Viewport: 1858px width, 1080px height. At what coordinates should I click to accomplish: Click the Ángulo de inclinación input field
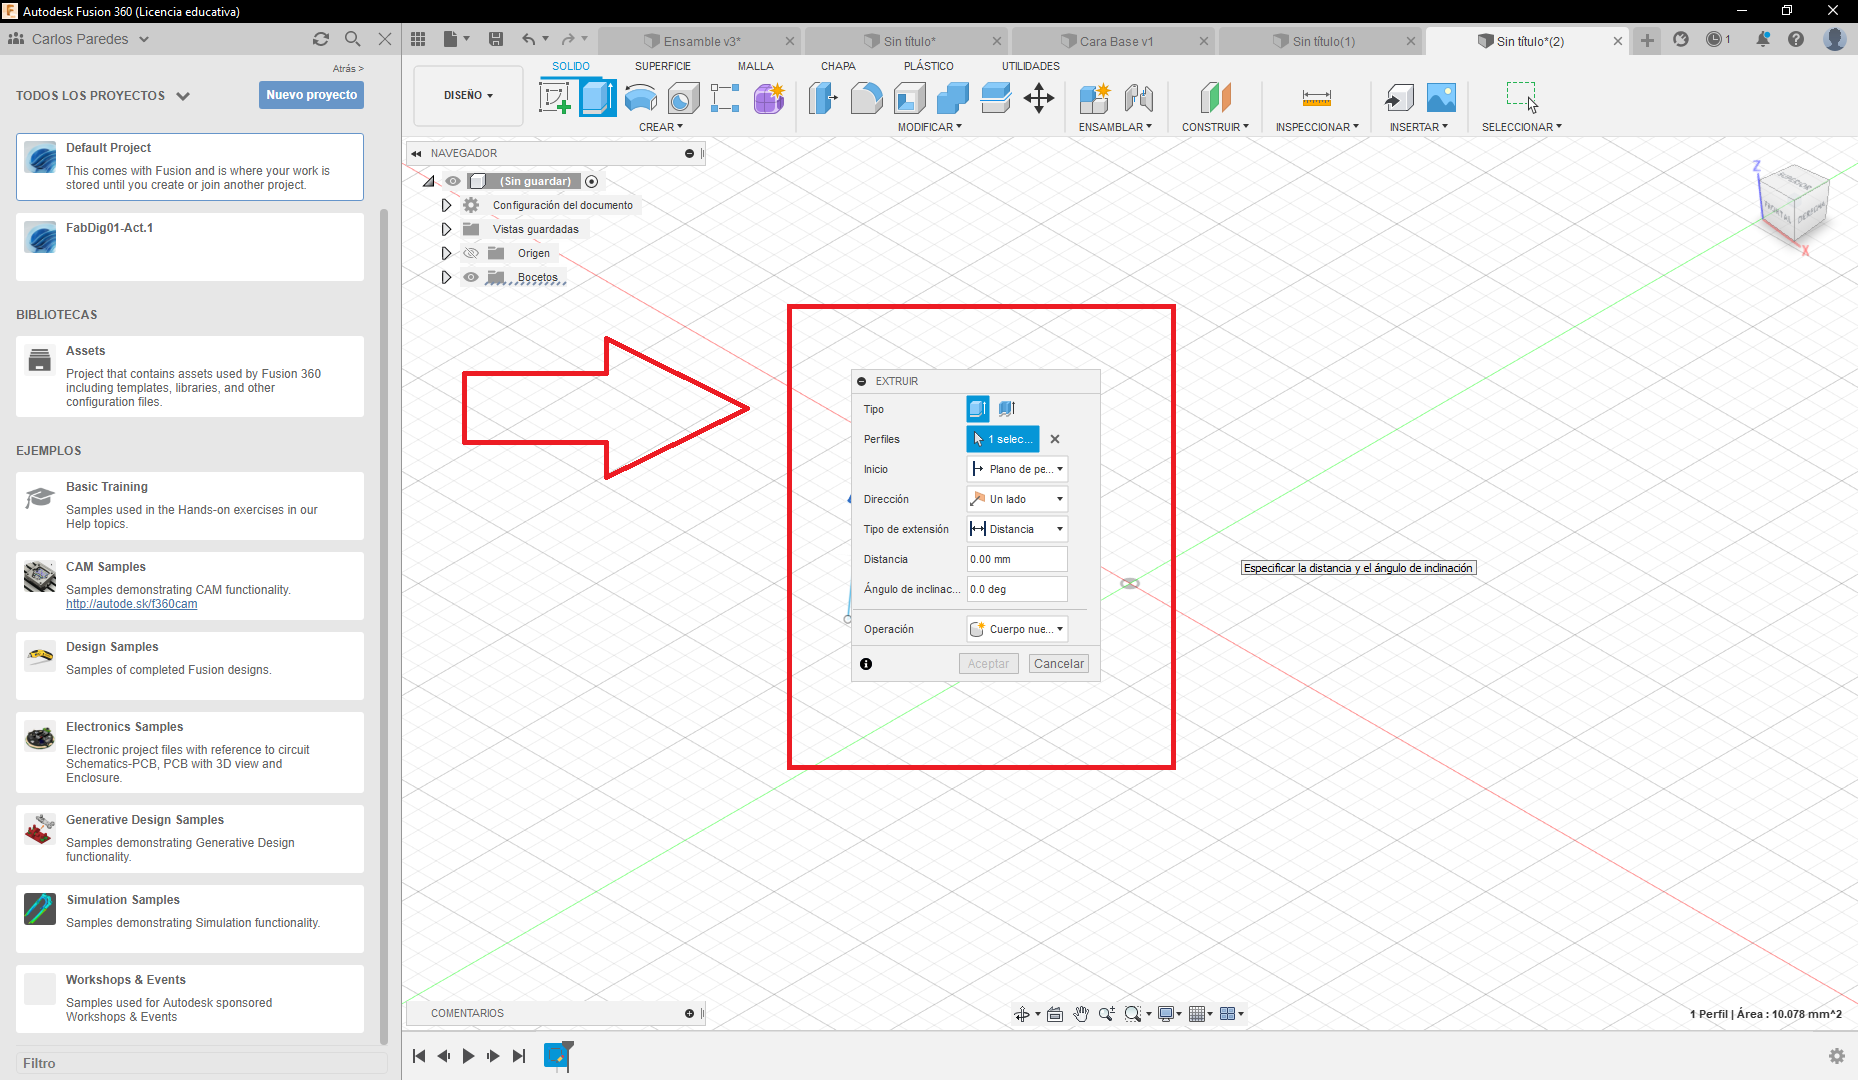(1017, 589)
